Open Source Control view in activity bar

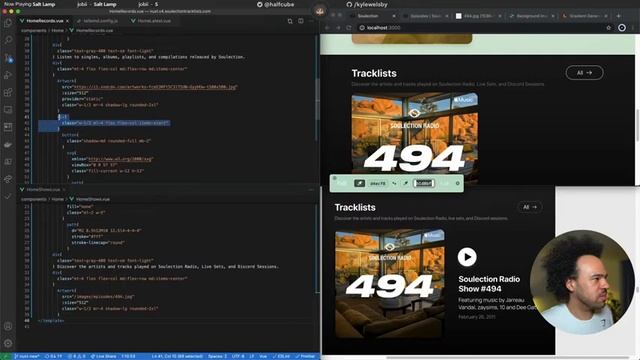tap(8, 58)
